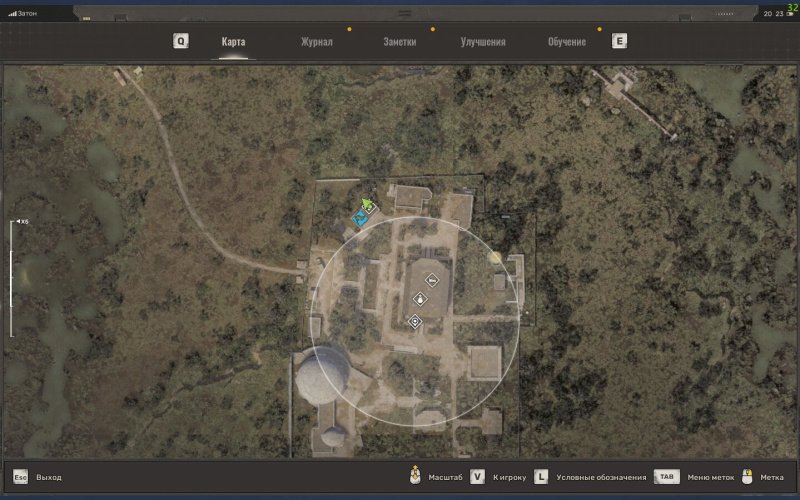Adjust the zoom level slider on left edge
800x500 pixels.
11,278
